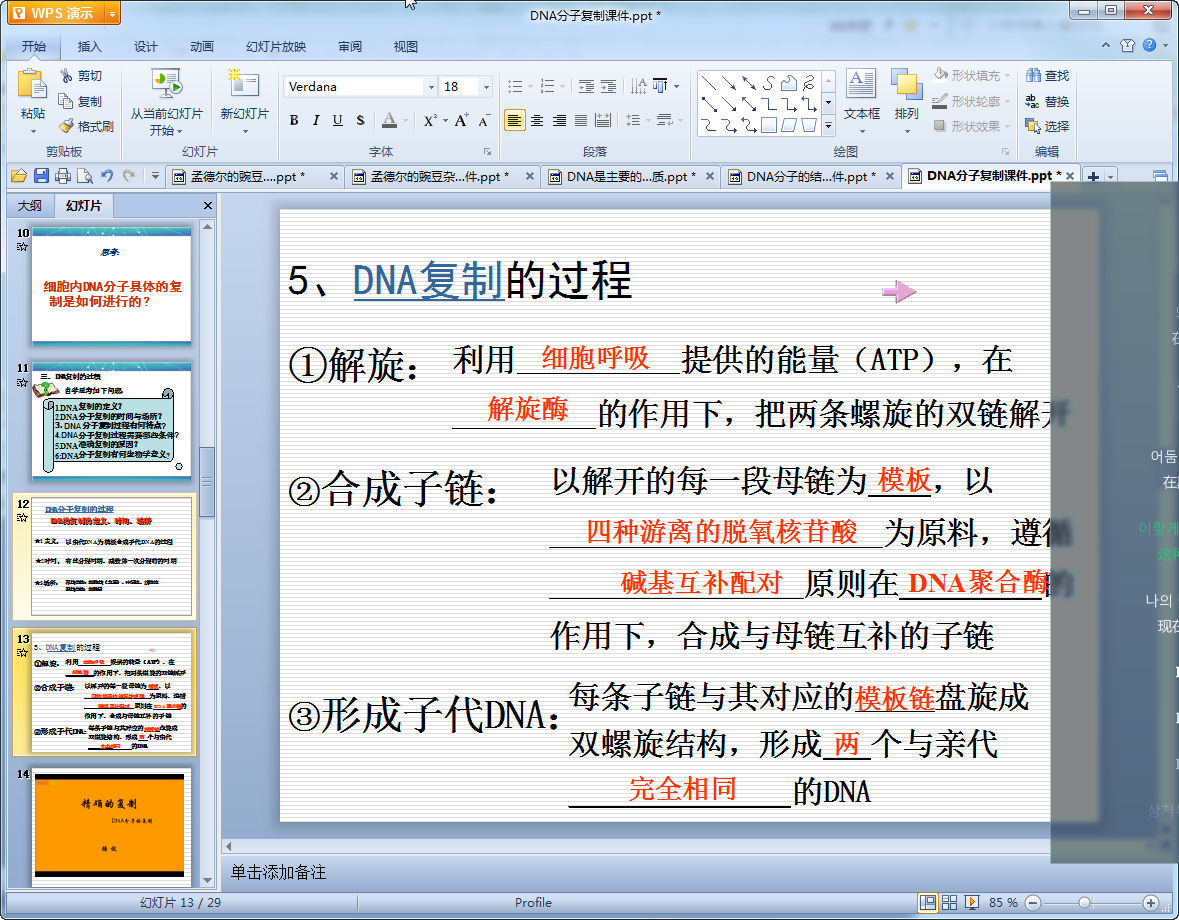Select align left paragraph button
The width and height of the screenshot is (1179, 920).
tap(514, 120)
